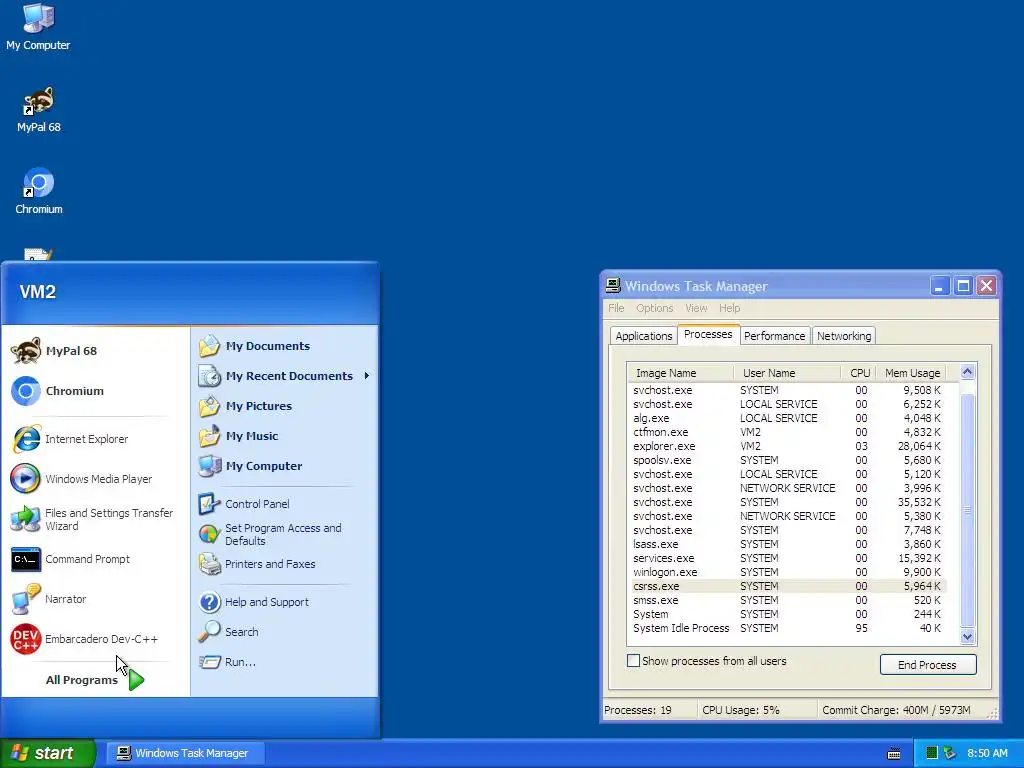Select svchost.exe row using 35,532 K
This screenshot has width=1024, height=768.
pyautogui.click(x=788, y=502)
